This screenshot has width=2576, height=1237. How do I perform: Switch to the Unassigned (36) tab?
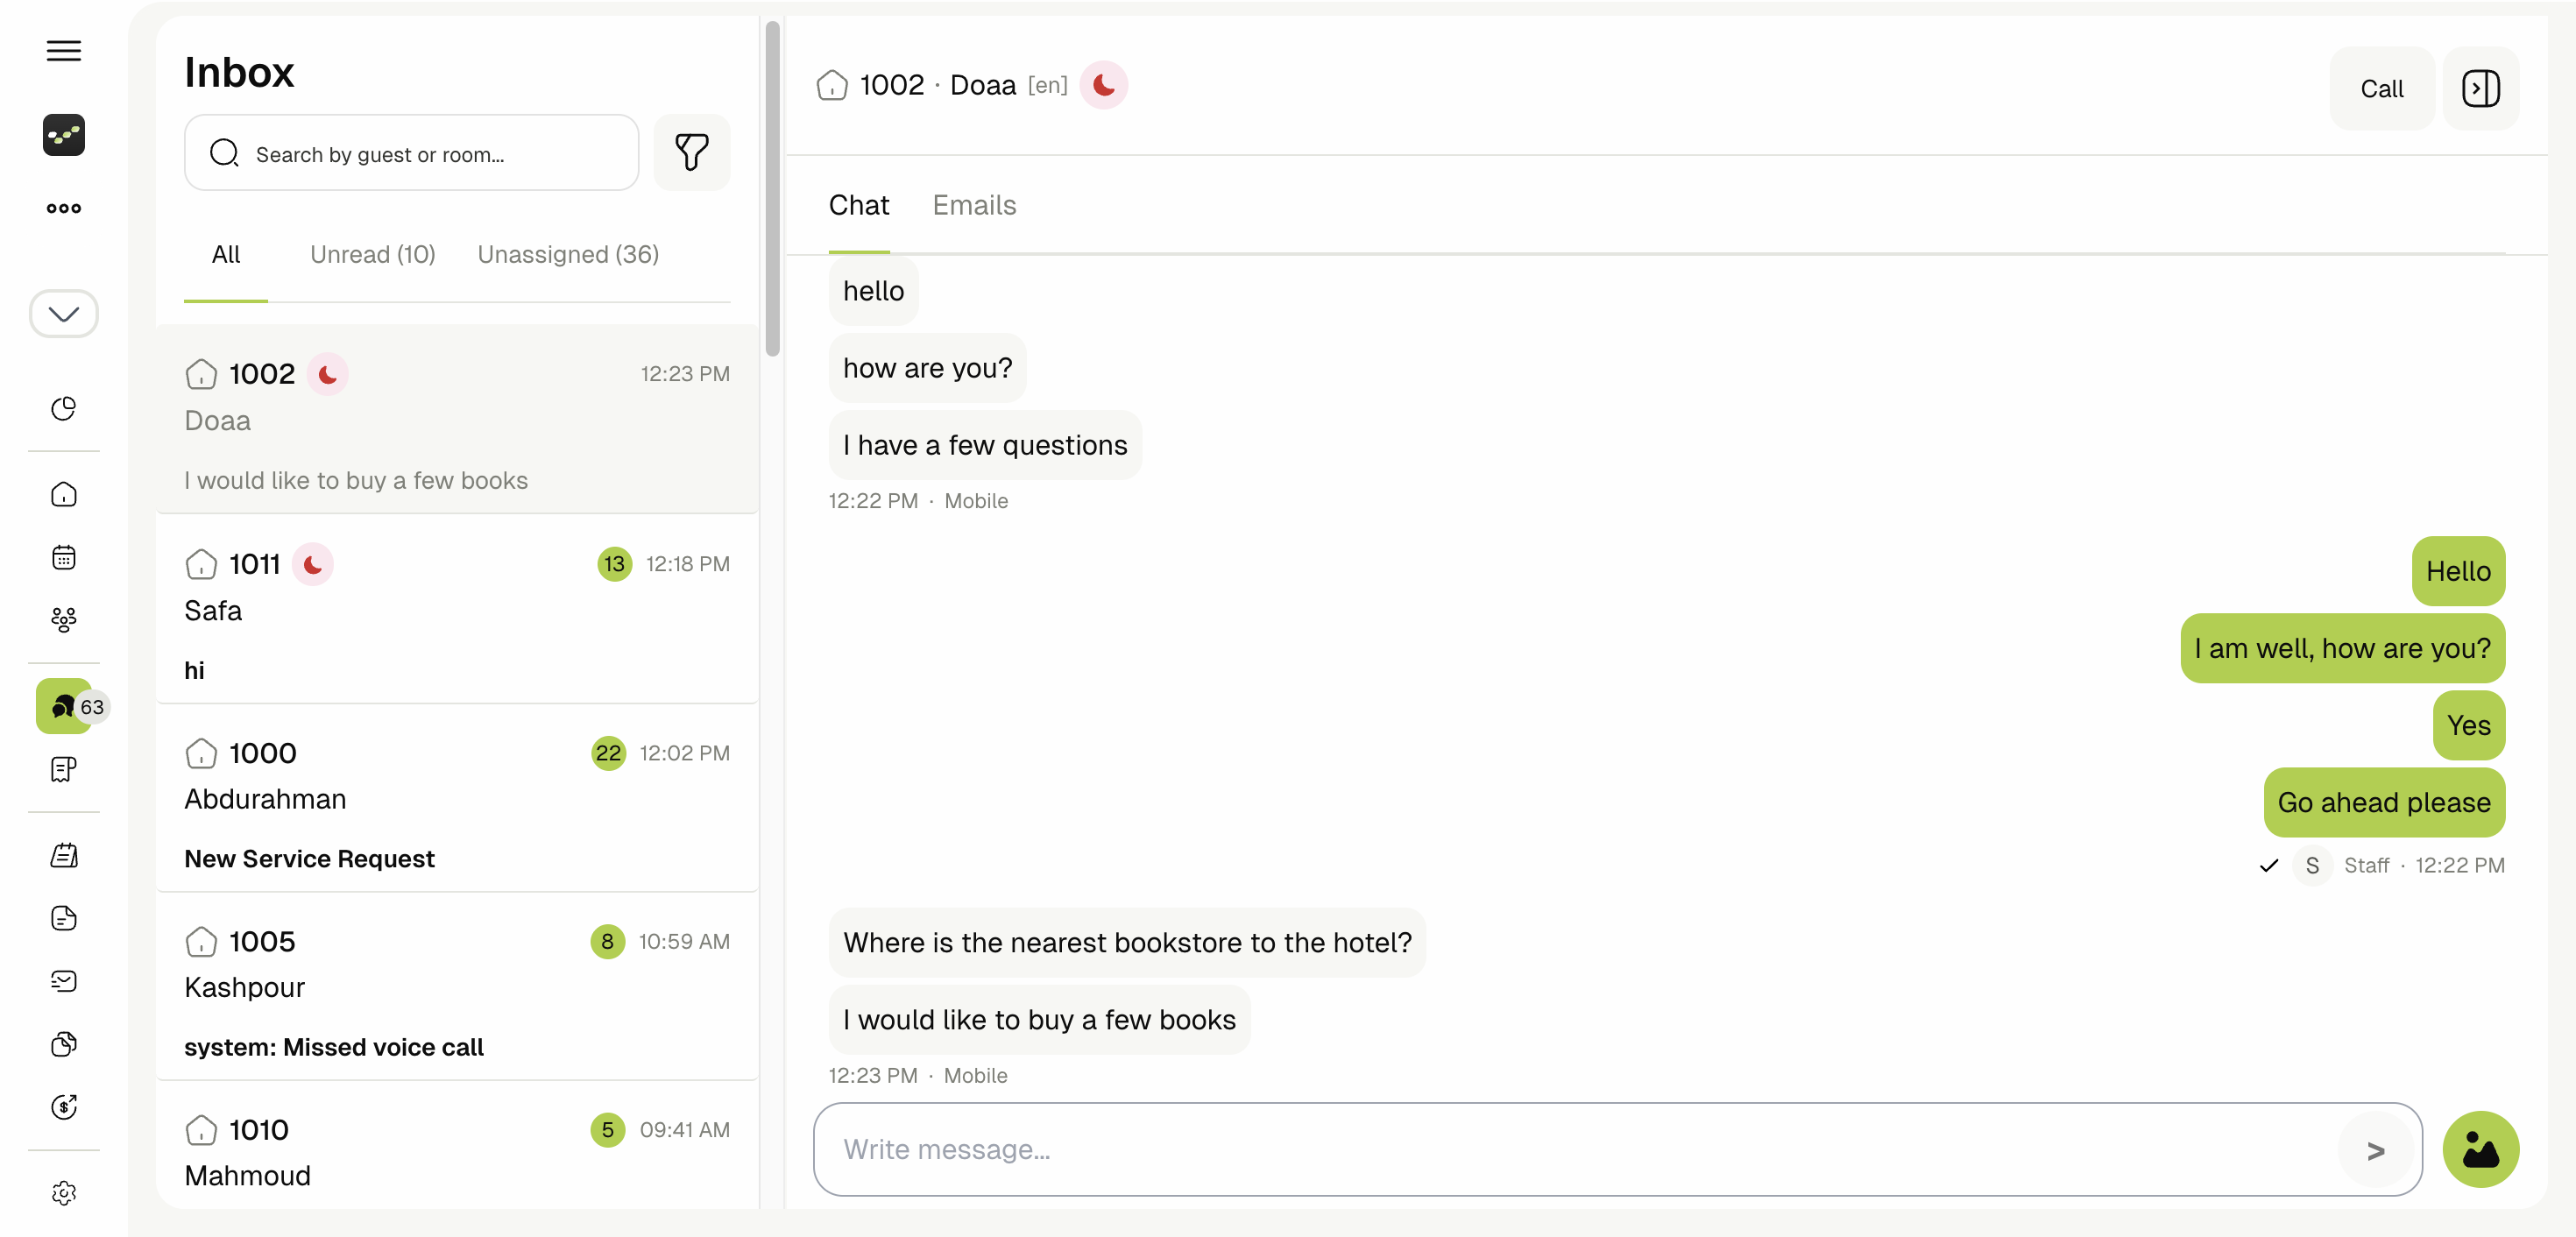(x=568, y=255)
